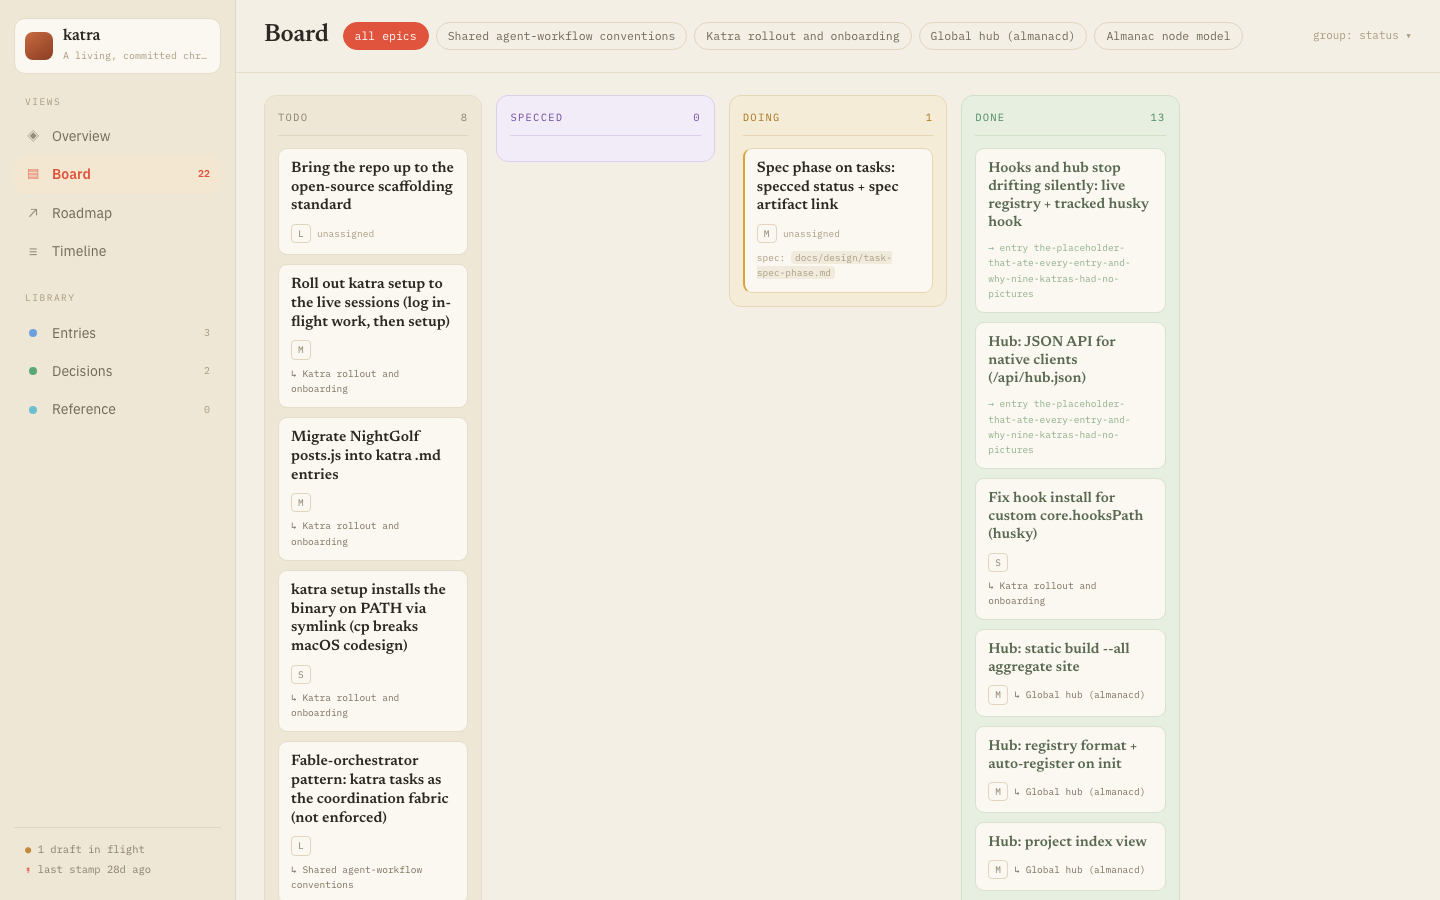1440x900 pixels.
Task: Open the Entries library
Action: pos(117,333)
